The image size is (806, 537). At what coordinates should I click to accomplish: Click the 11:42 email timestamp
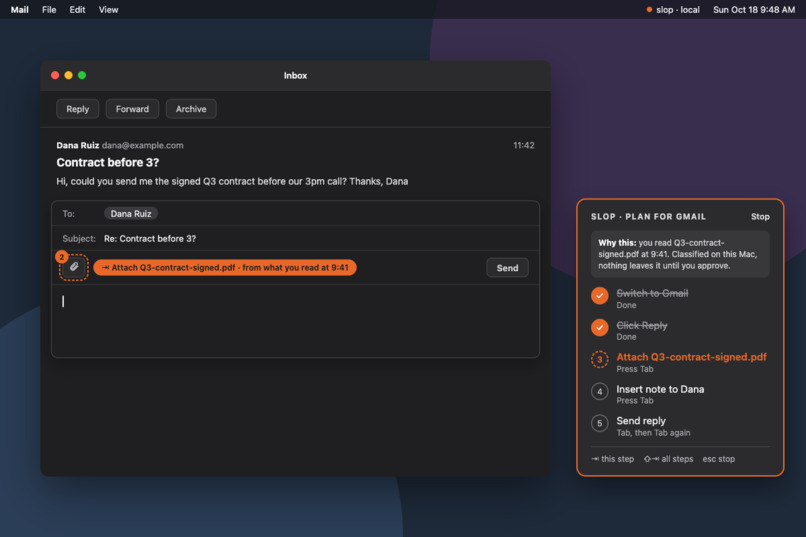click(x=524, y=145)
